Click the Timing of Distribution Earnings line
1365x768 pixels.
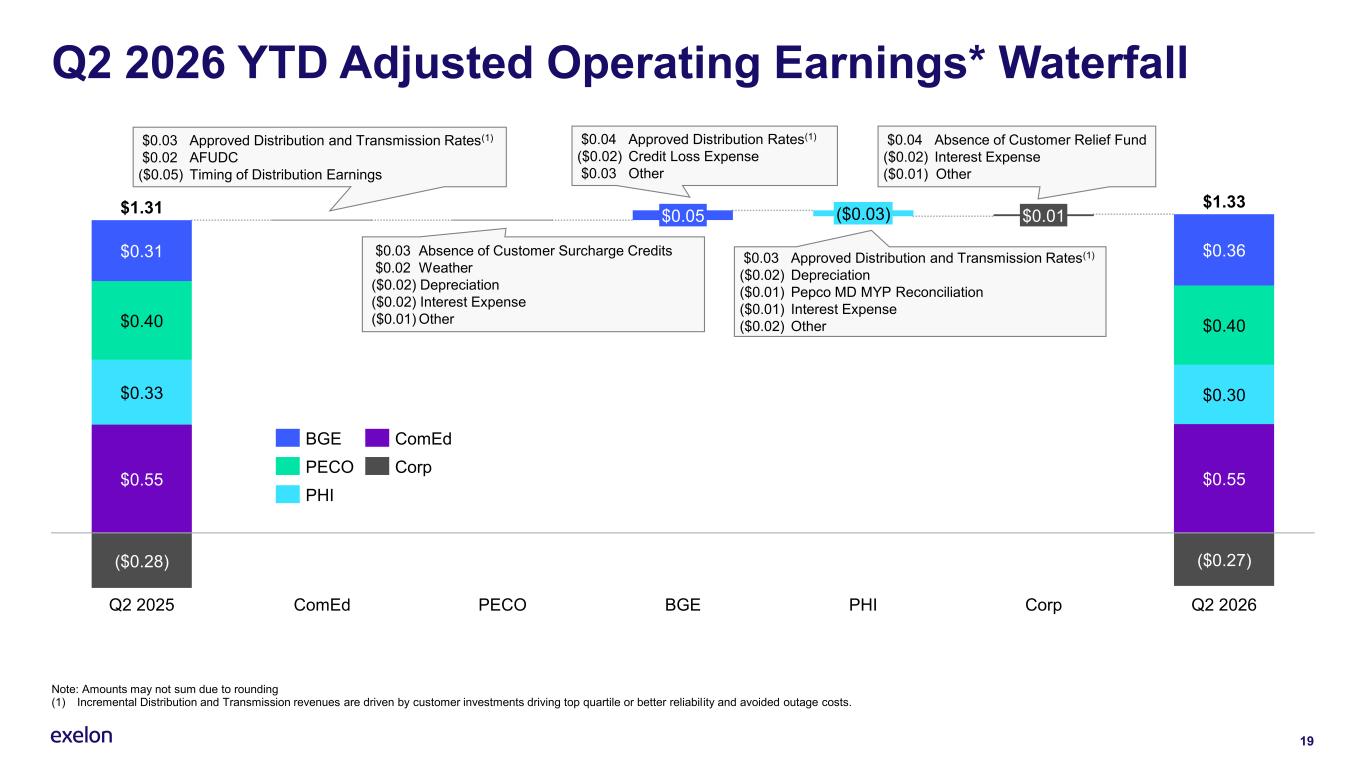(260, 175)
